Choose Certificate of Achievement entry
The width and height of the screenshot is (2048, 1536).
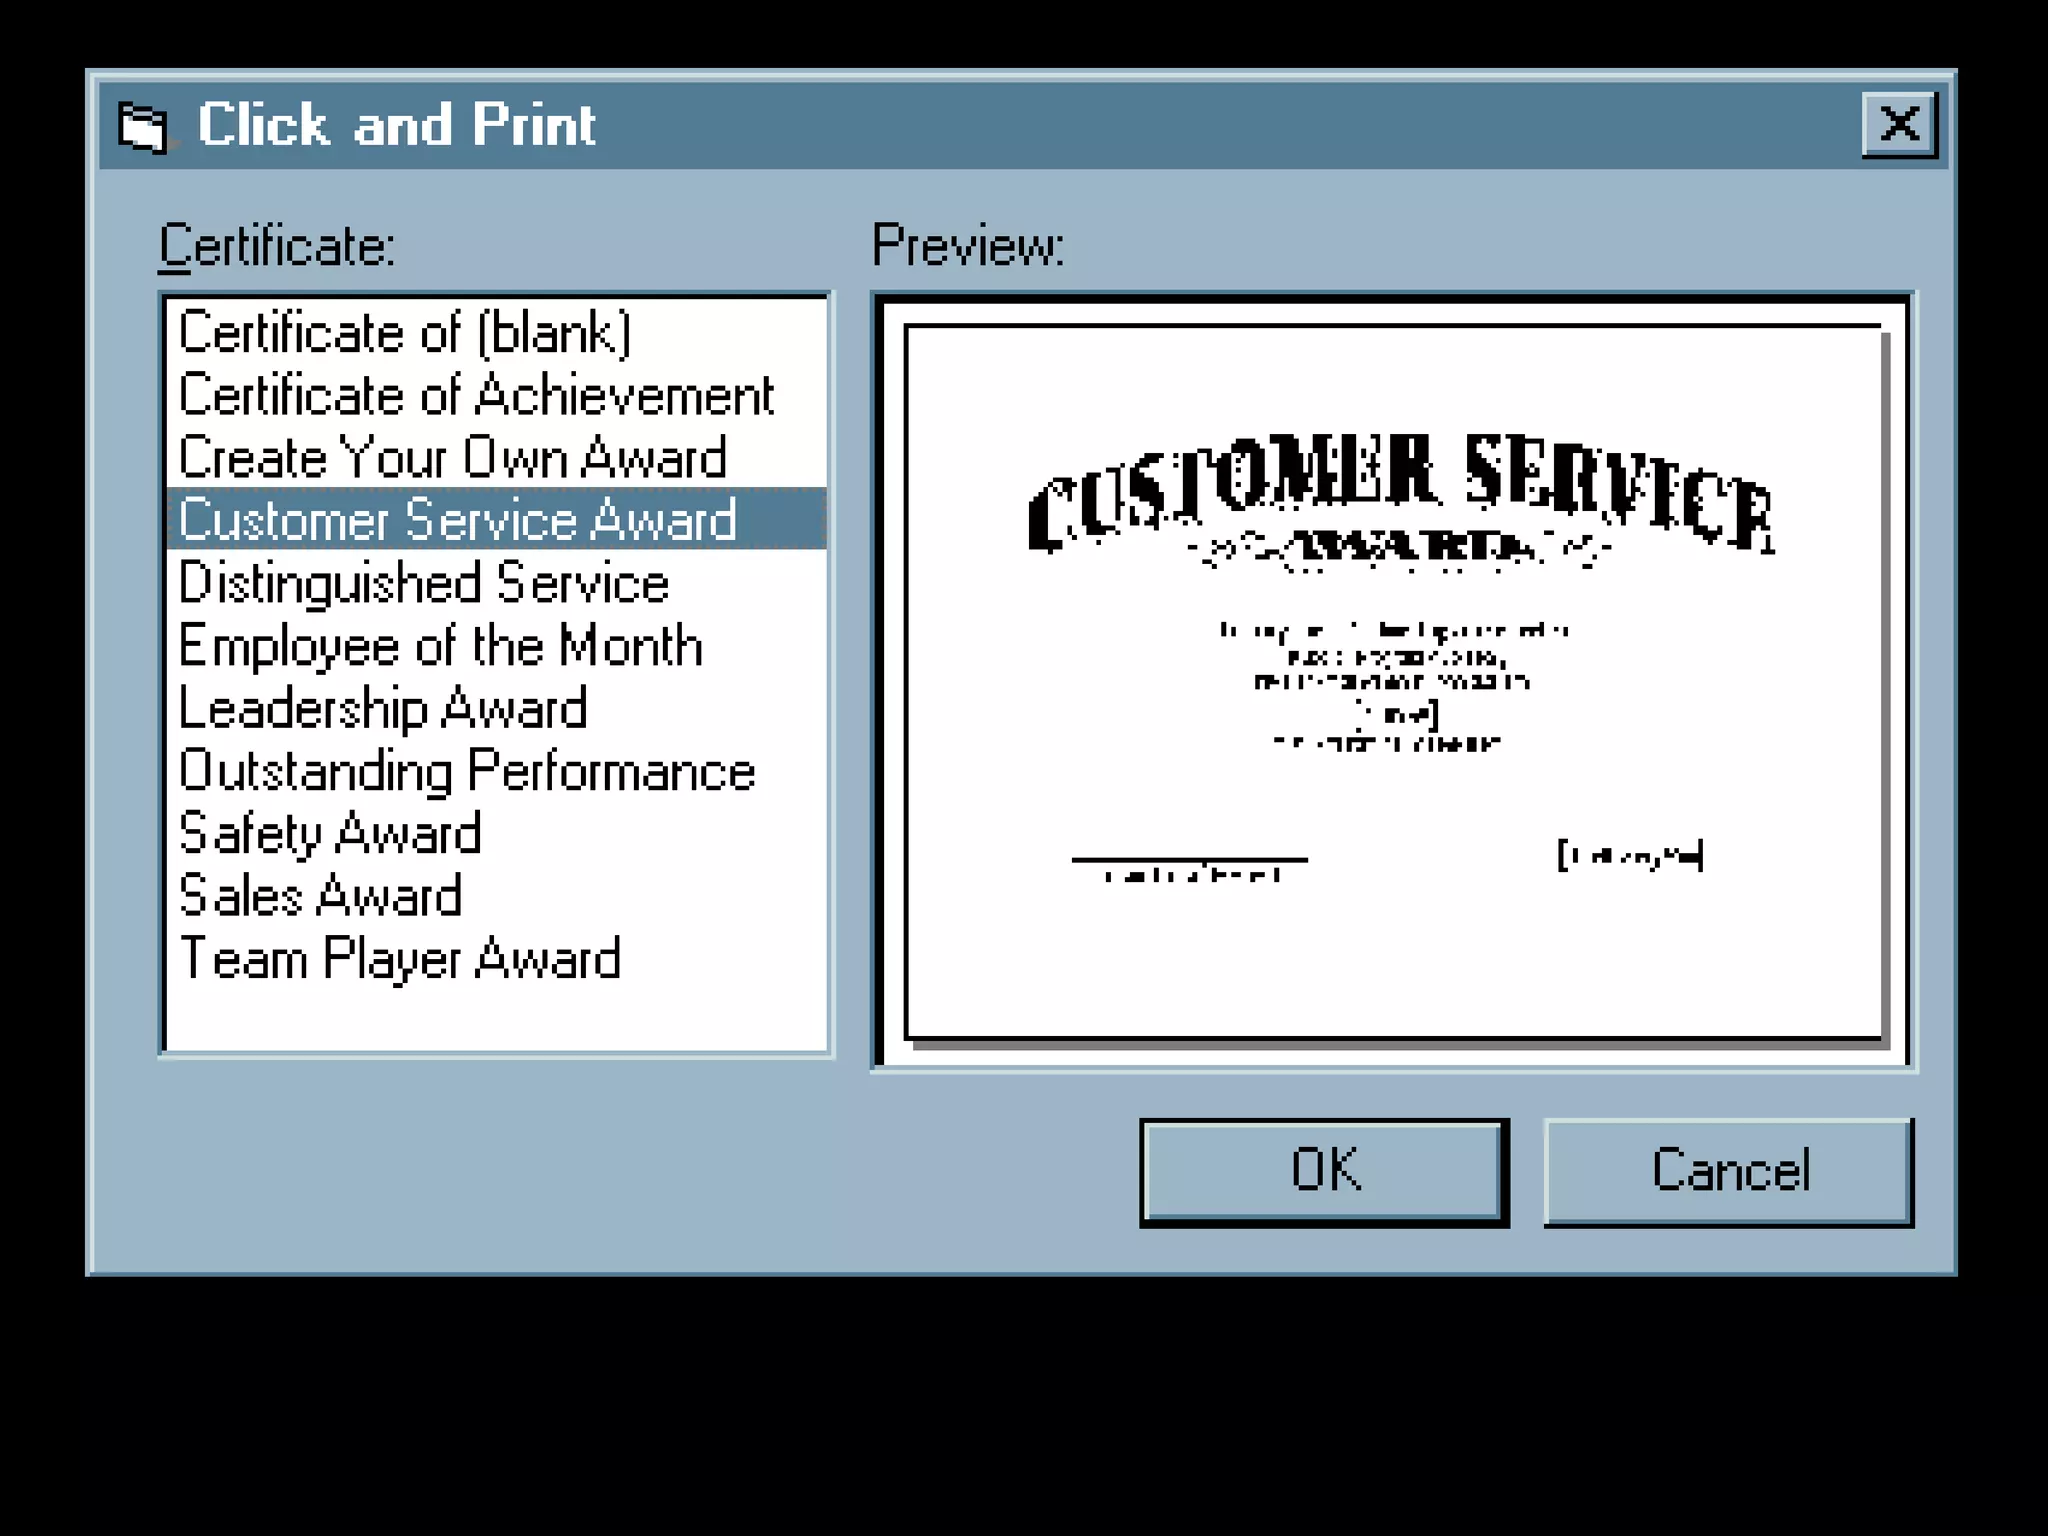(476, 395)
